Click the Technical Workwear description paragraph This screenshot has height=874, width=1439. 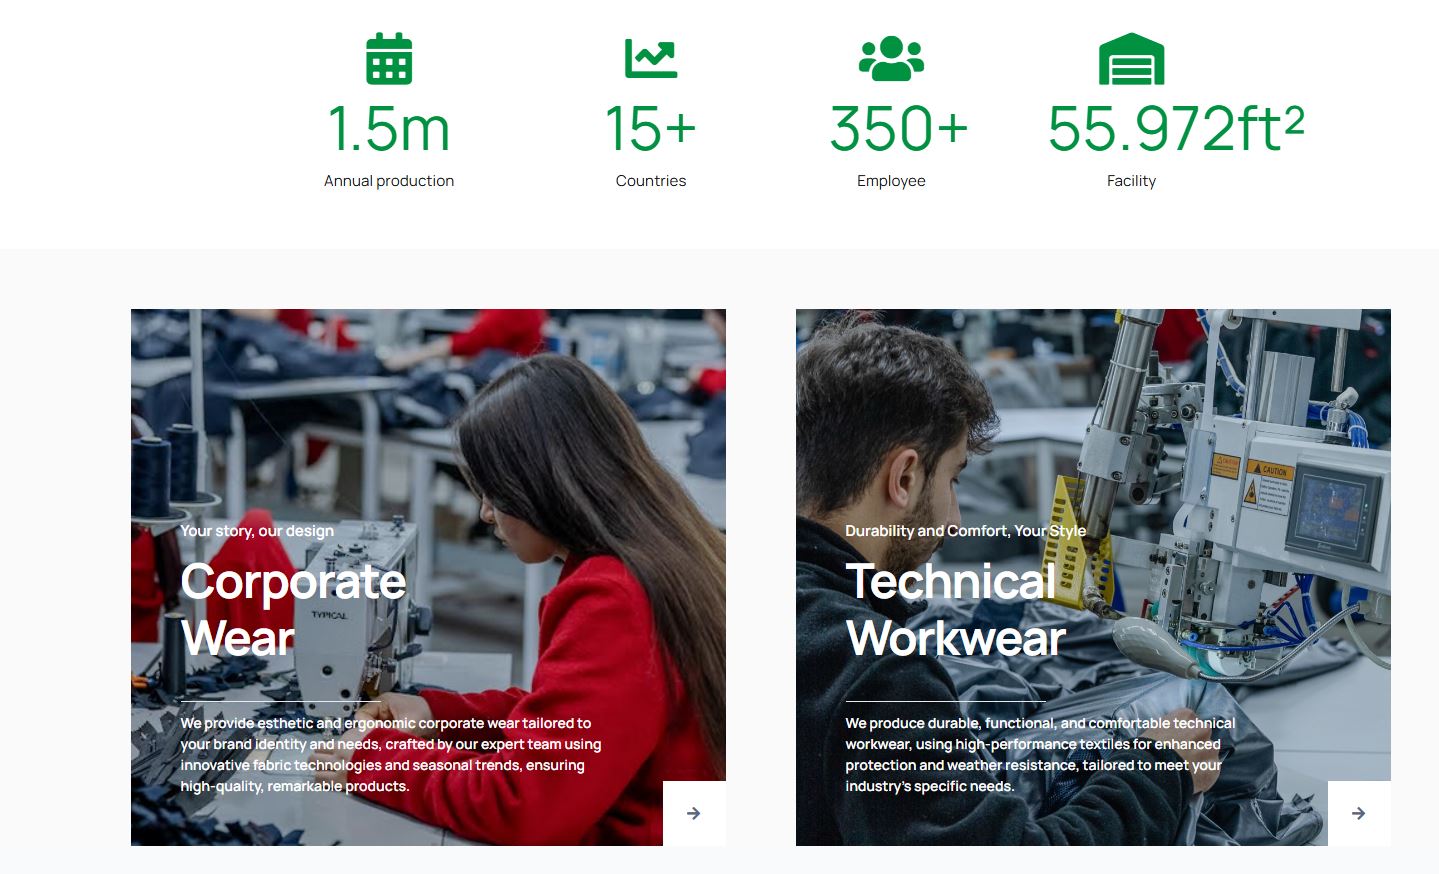click(x=1039, y=754)
